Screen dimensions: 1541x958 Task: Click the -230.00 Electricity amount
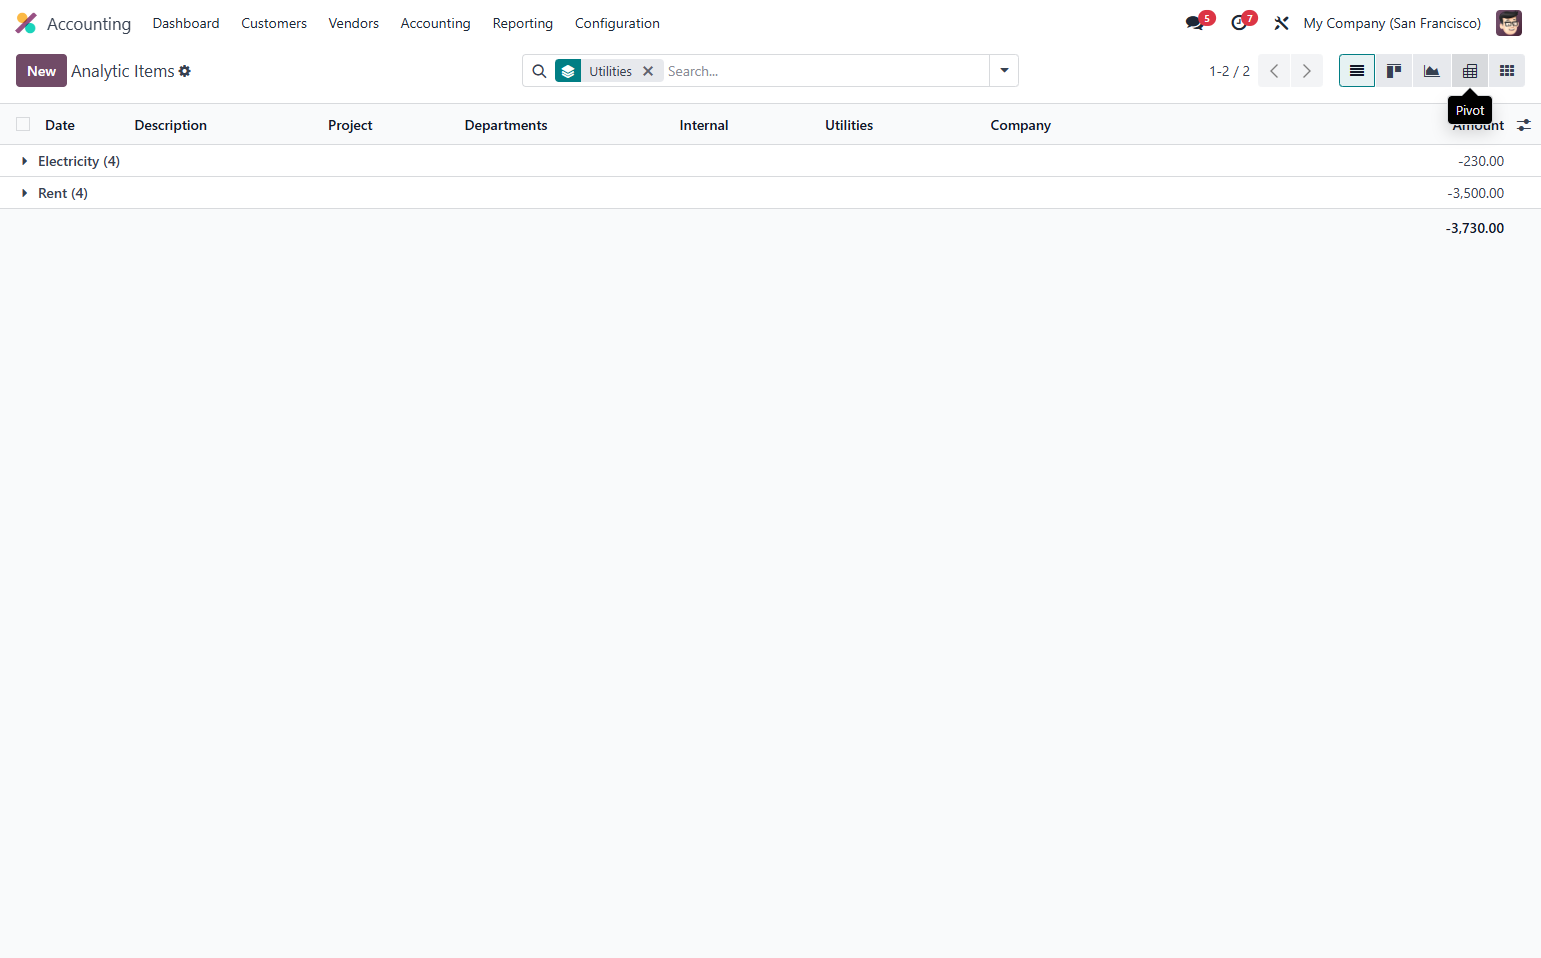(1481, 161)
